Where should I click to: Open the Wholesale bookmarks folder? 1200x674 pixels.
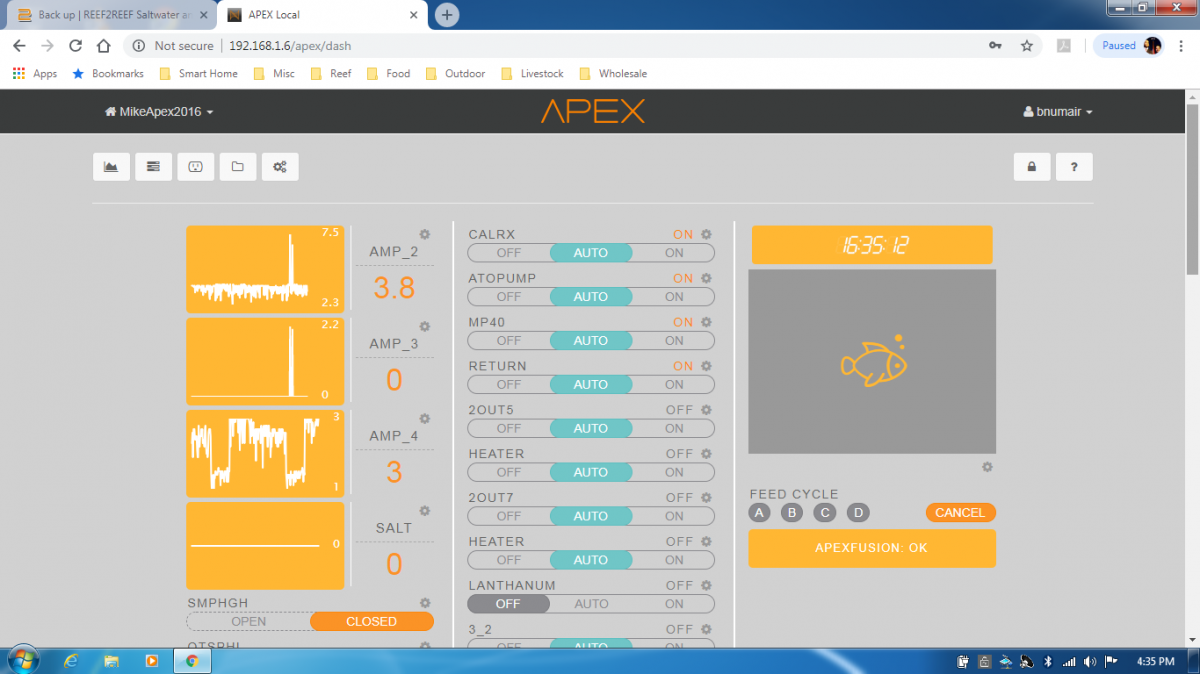point(613,73)
